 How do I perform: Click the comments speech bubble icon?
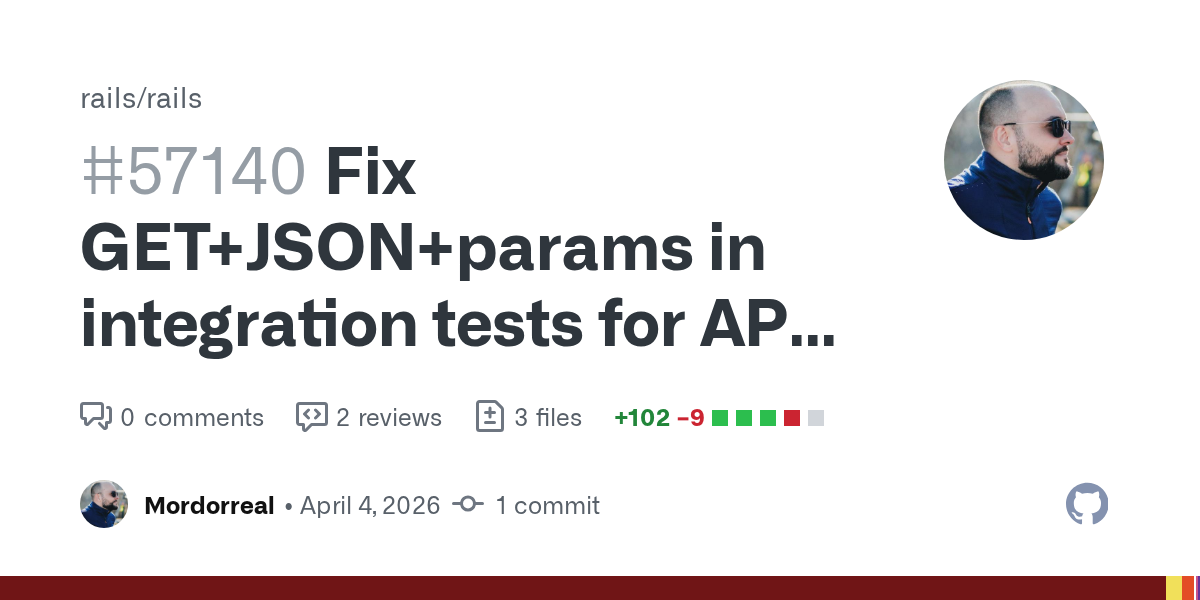tap(95, 417)
